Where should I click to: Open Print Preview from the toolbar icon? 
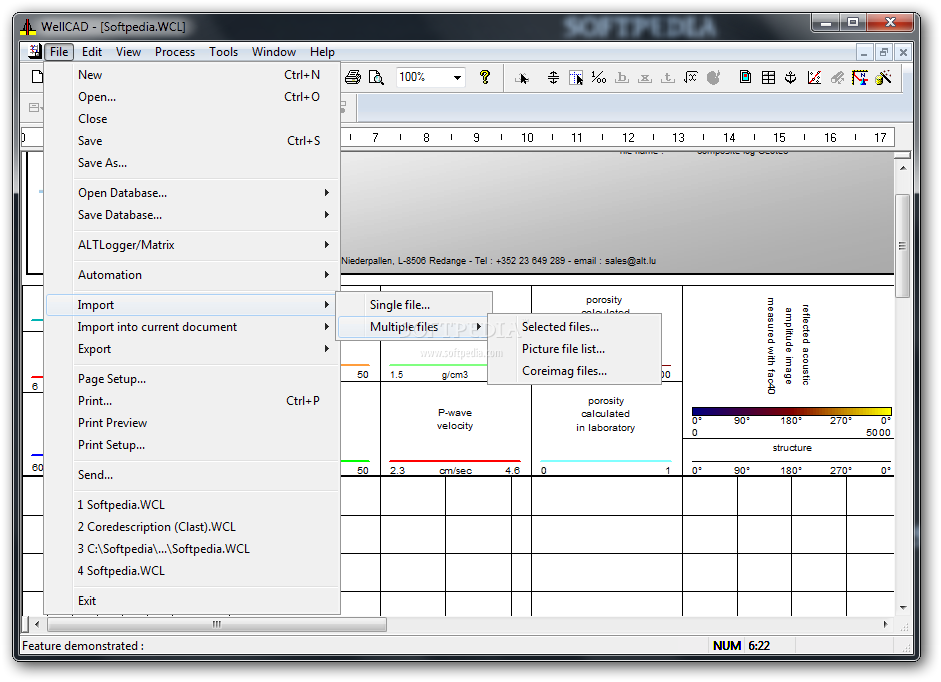376,77
